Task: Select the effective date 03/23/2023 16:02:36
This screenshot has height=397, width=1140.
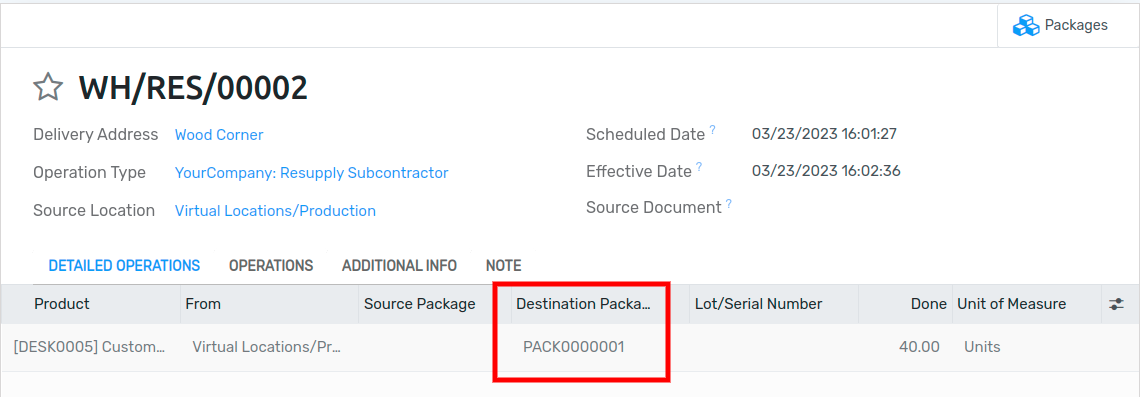Action: (827, 171)
